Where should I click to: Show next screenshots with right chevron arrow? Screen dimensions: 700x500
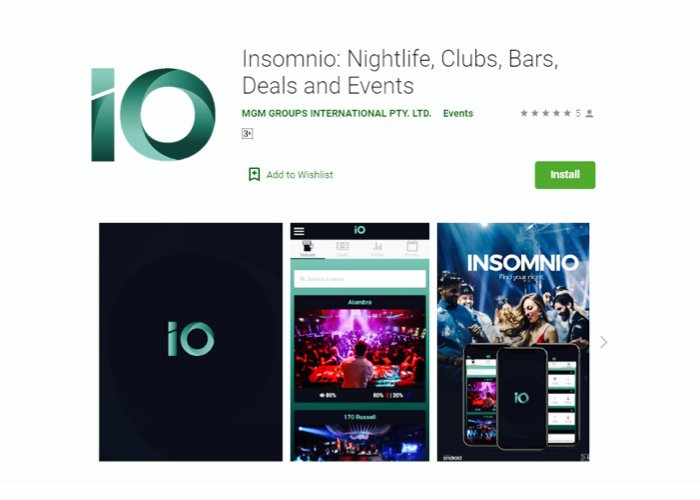(604, 342)
